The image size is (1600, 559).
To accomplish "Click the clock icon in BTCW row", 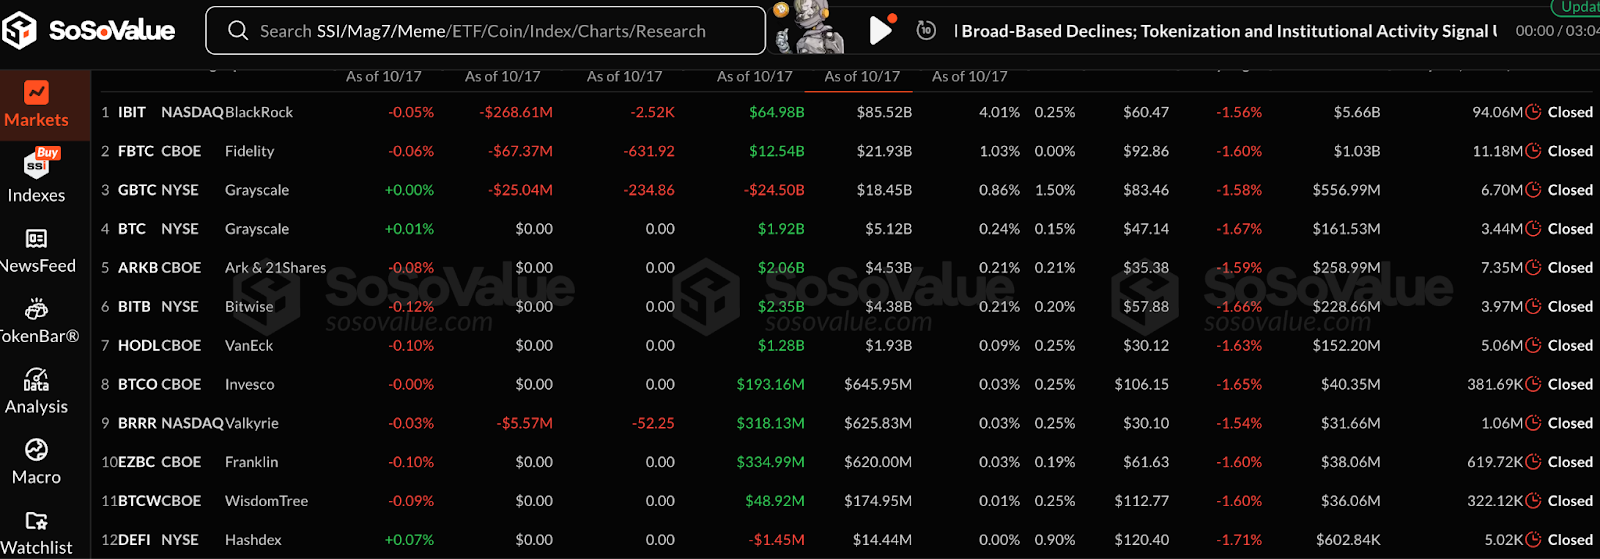I will 1533,501.
